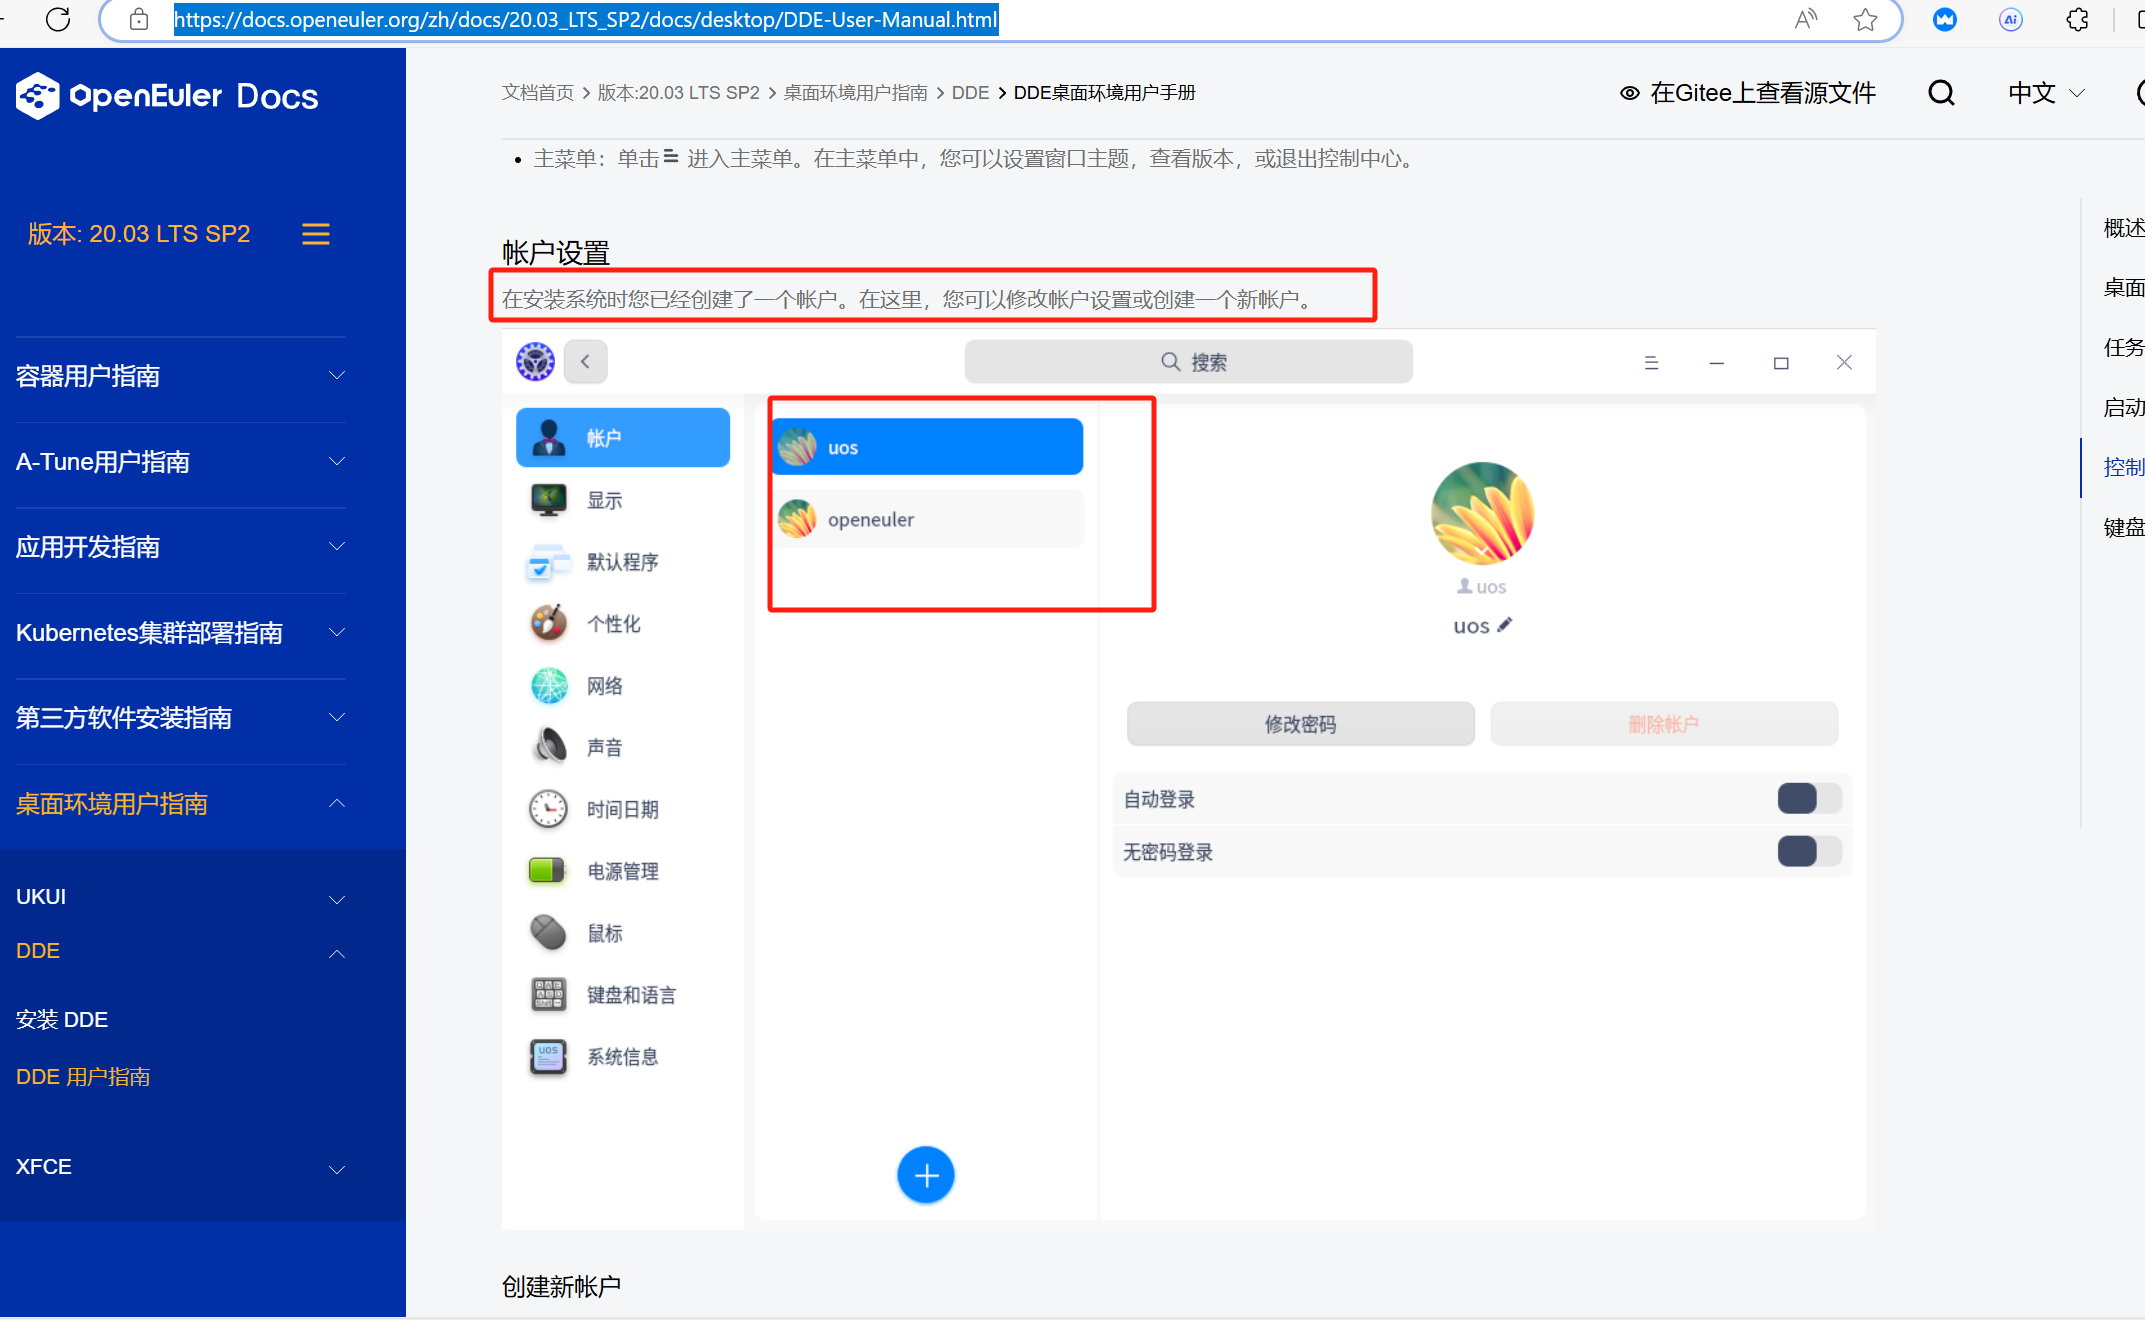Click the browser refresh icon
Screen dimensions: 2145x1320
point(58,19)
